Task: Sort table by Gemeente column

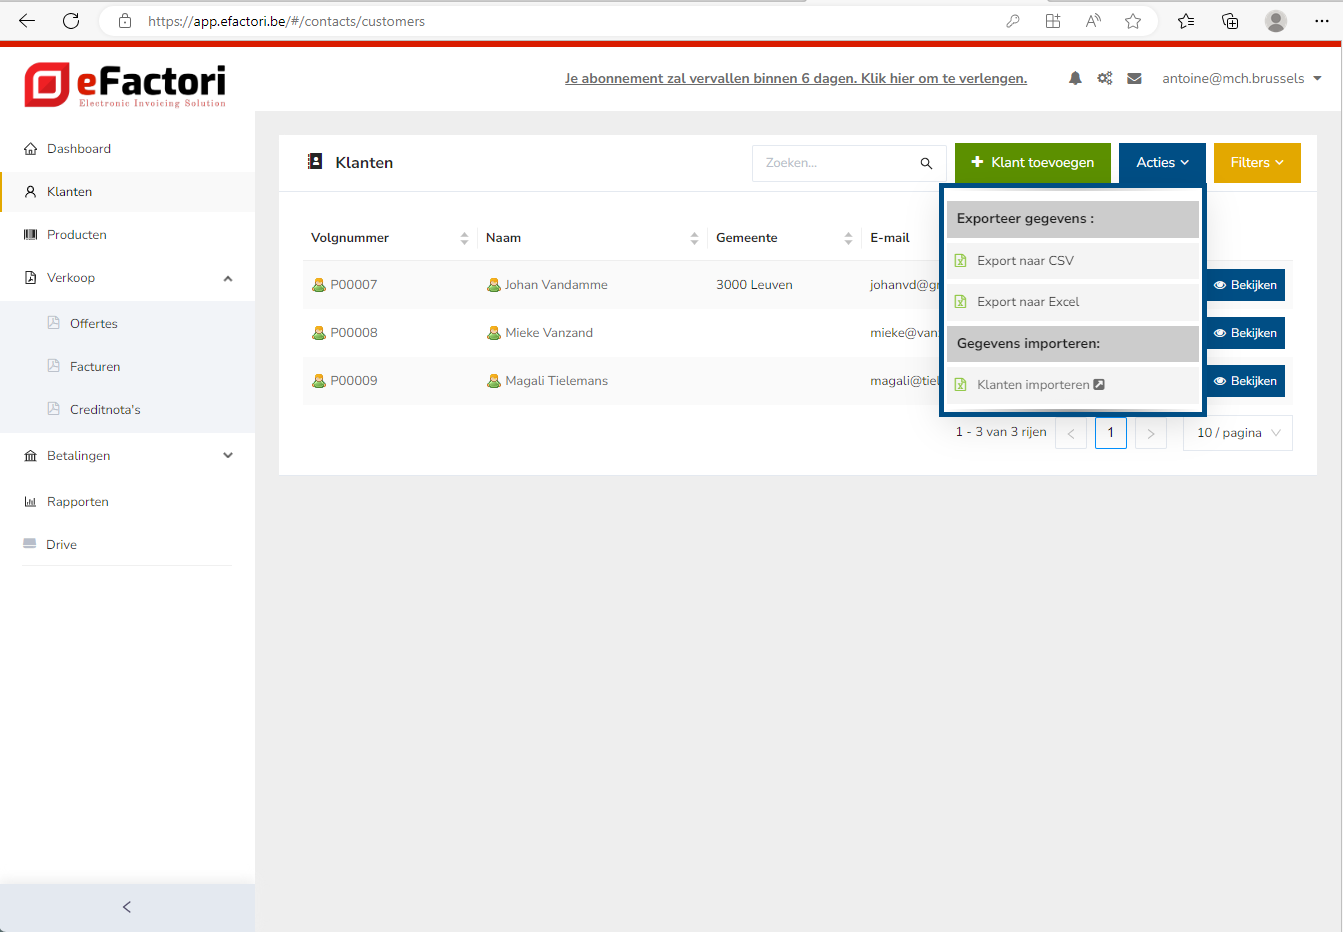Action: tap(848, 238)
